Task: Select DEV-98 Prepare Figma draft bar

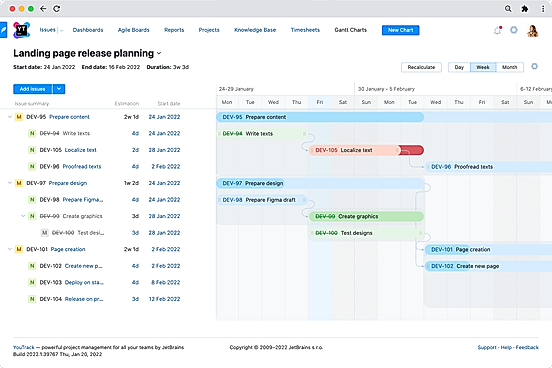Action: click(262, 200)
